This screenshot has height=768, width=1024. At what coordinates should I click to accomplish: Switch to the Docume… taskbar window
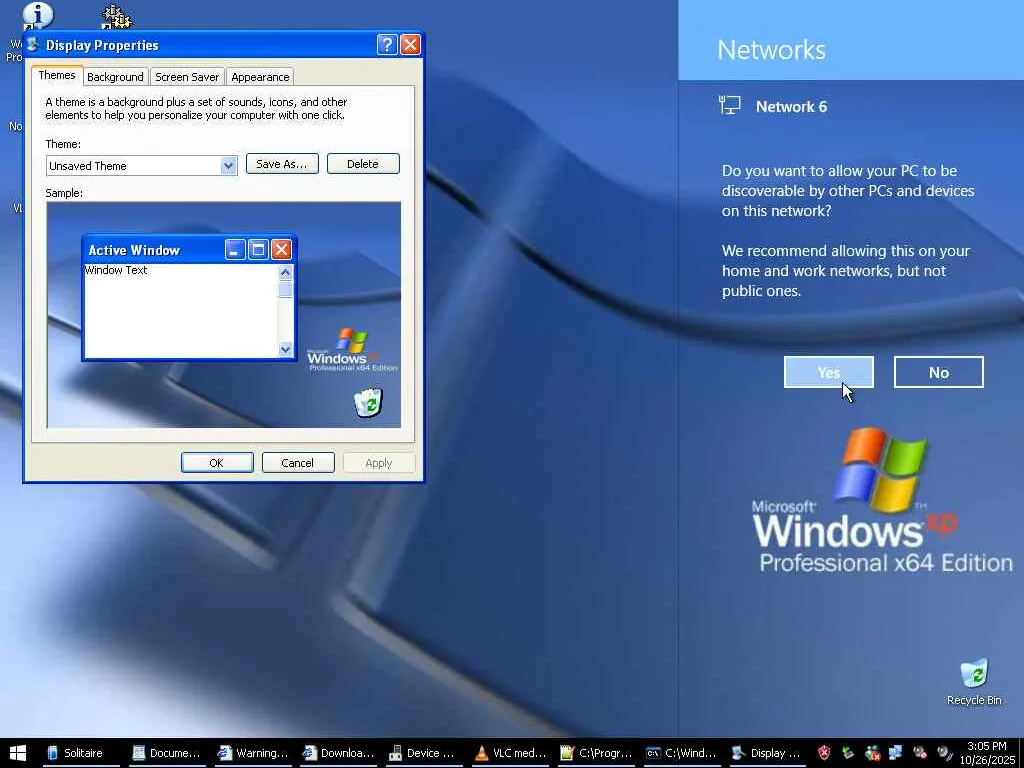[x=168, y=753]
